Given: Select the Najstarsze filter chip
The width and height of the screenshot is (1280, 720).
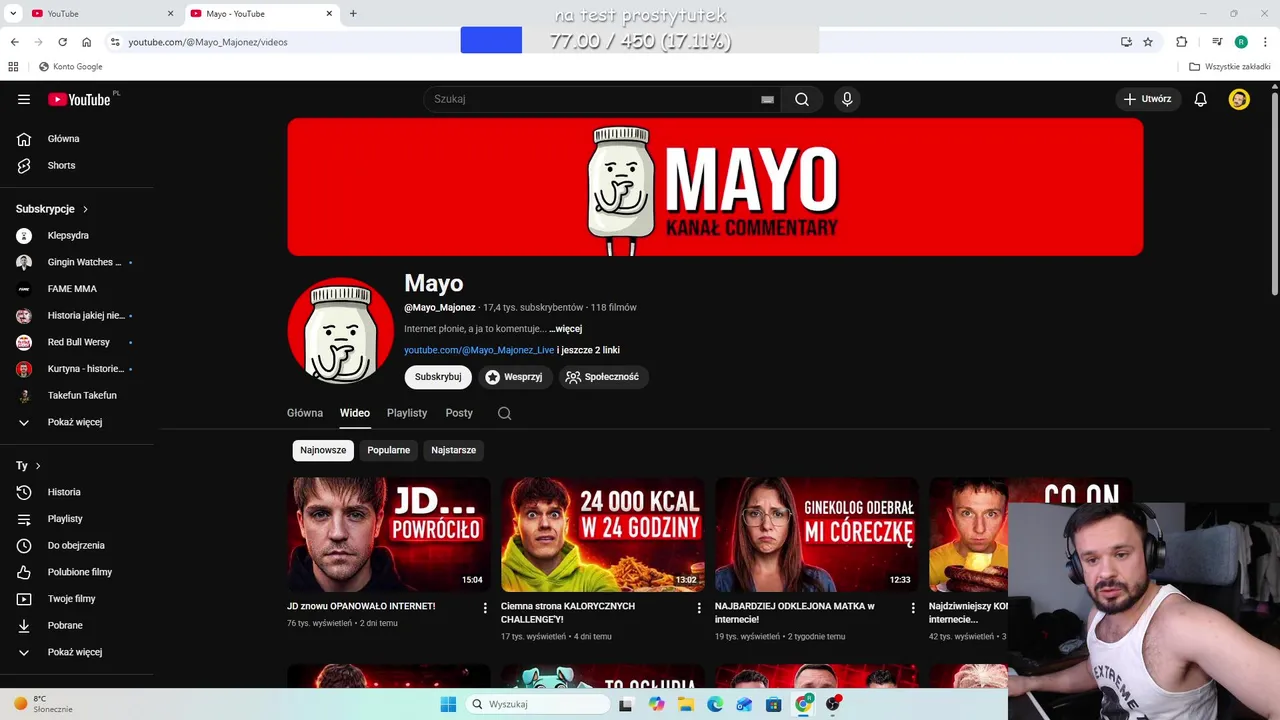Looking at the screenshot, I should 454,450.
